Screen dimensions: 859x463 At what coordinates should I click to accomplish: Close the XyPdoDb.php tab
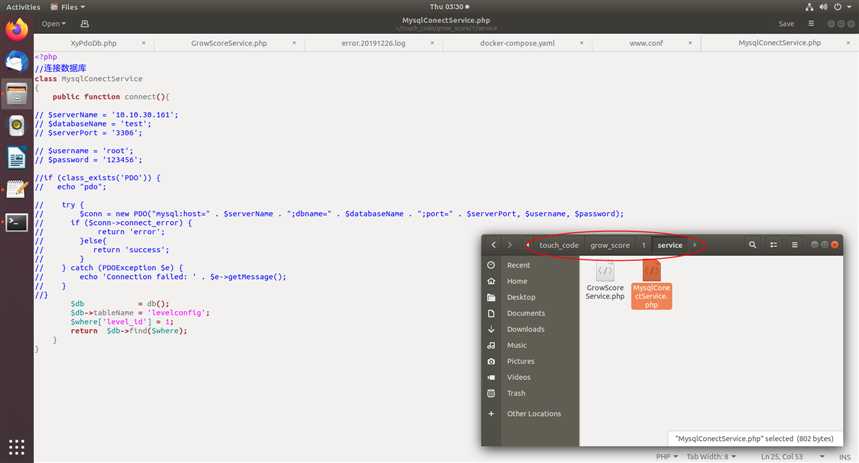tap(144, 43)
